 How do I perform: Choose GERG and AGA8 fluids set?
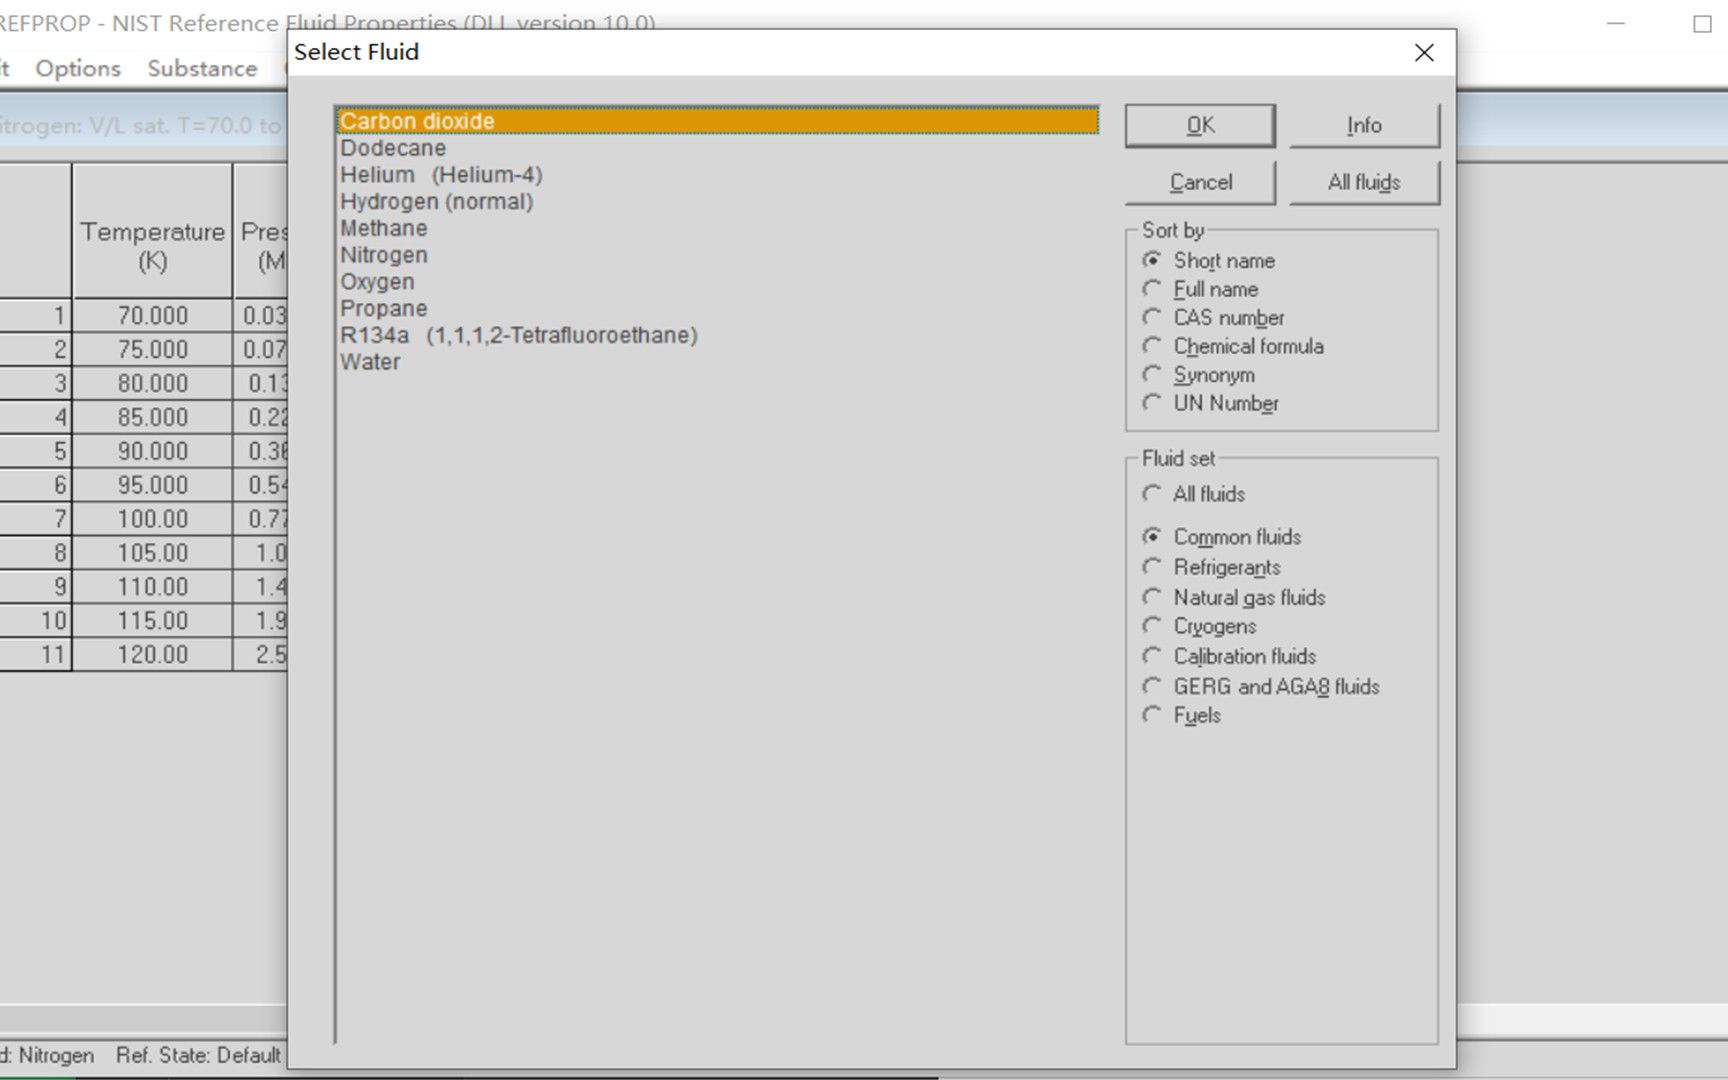click(x=1261, y=686)
